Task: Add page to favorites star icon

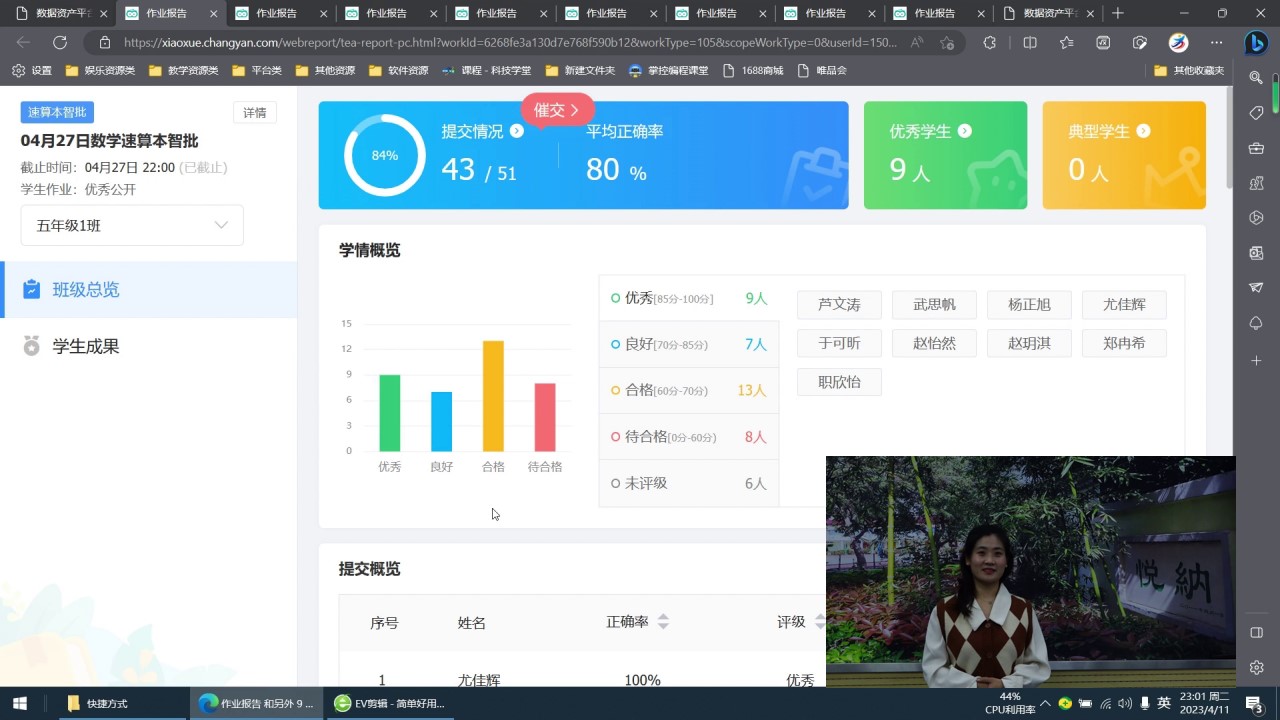Action: pos(947,43)
